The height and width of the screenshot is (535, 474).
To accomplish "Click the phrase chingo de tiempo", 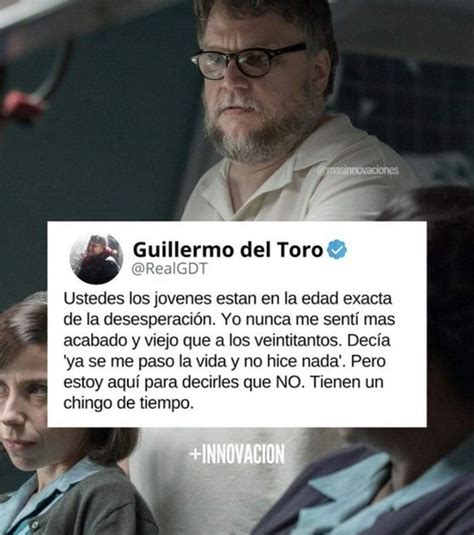I will pos(129,403).
